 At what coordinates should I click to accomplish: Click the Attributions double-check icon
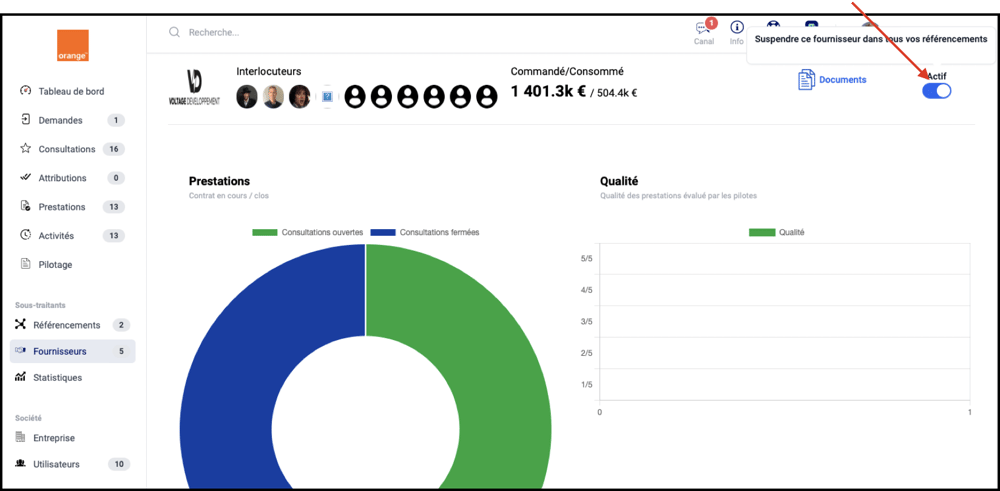pos(26,177)
